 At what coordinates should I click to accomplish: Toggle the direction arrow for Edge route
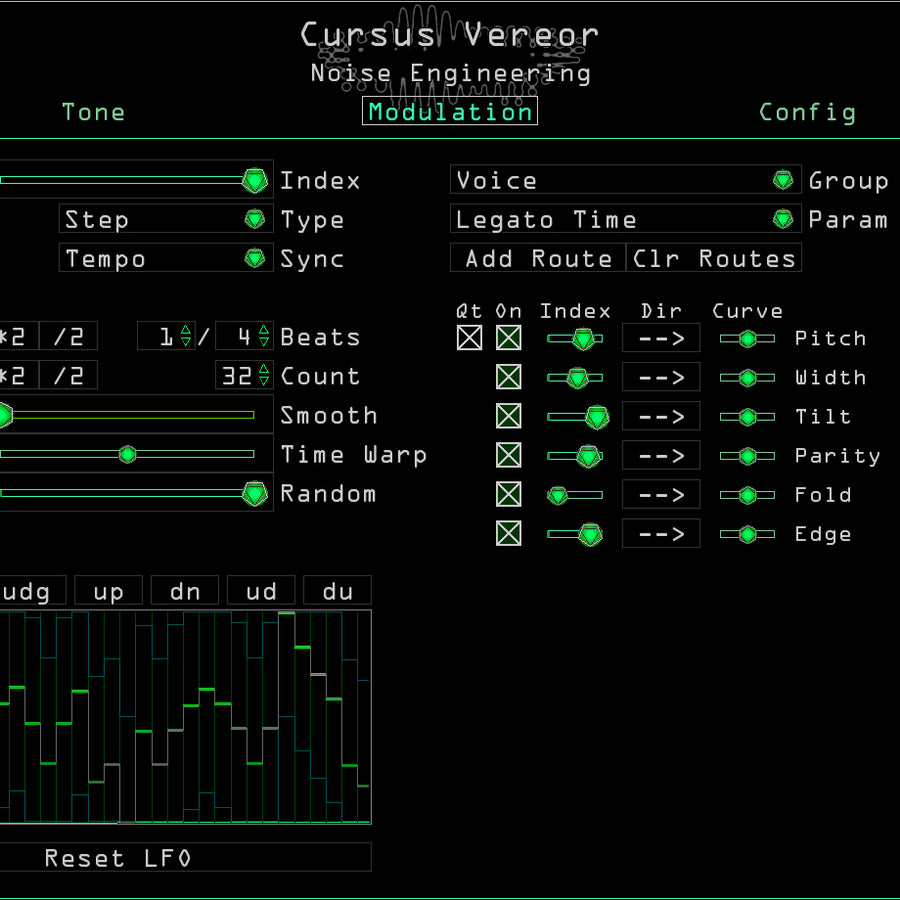coord(661,534)
